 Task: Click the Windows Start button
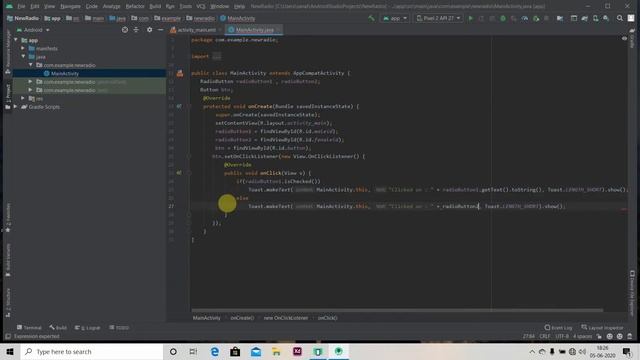pos(10,351)
